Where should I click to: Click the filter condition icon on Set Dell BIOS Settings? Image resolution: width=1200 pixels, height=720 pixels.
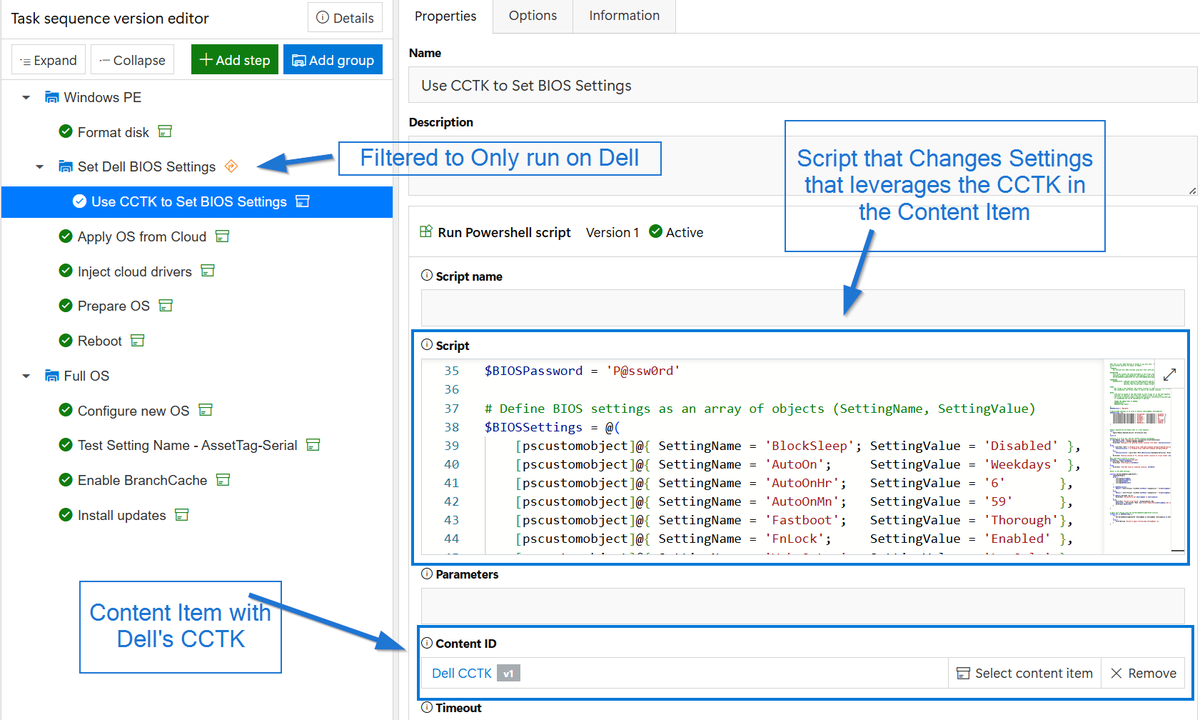[231, 166]
